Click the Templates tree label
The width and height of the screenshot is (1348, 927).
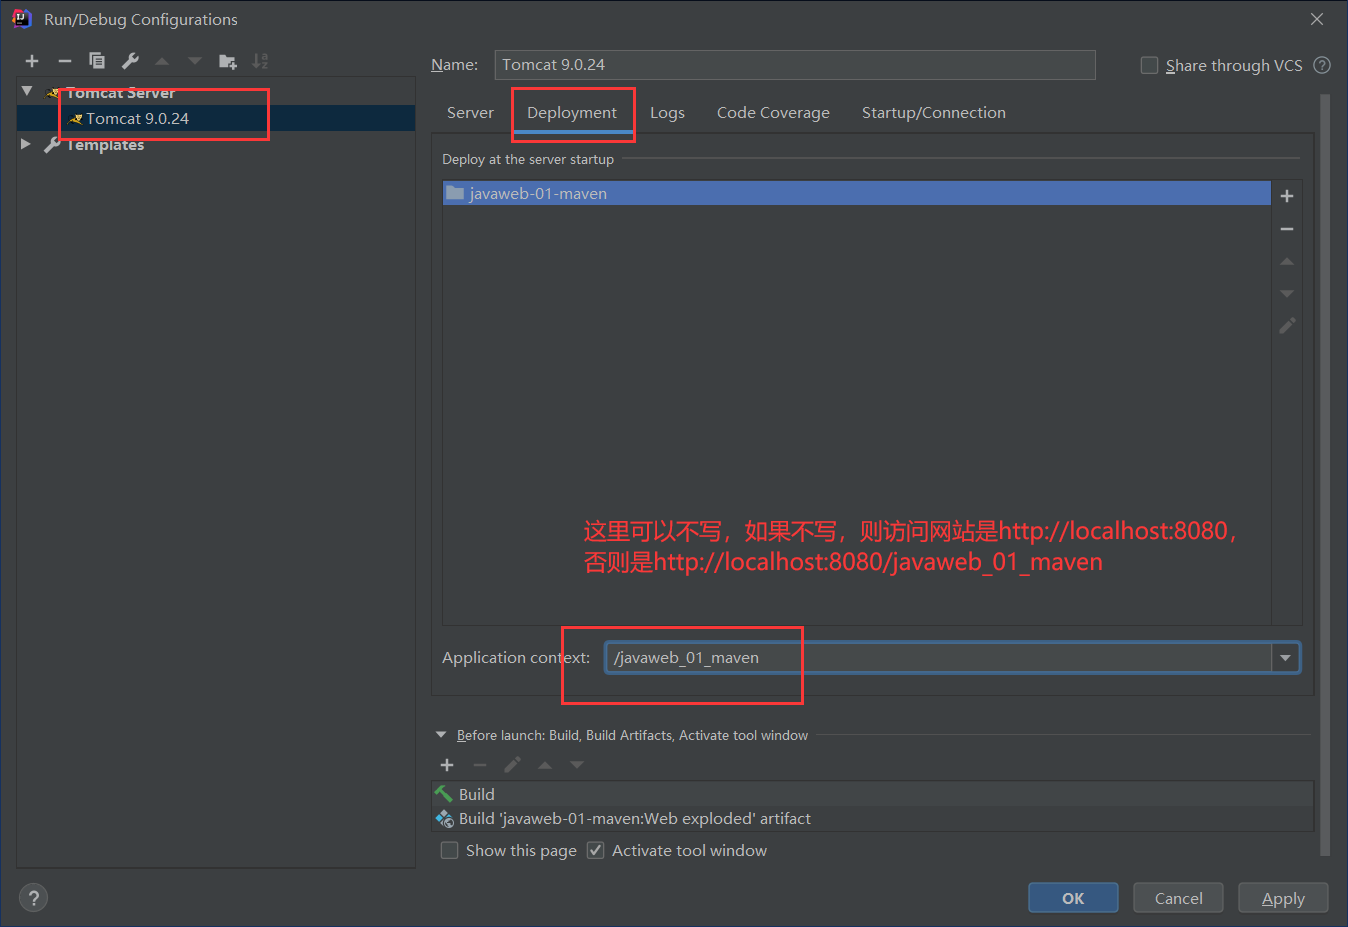[x=105, y=144]
